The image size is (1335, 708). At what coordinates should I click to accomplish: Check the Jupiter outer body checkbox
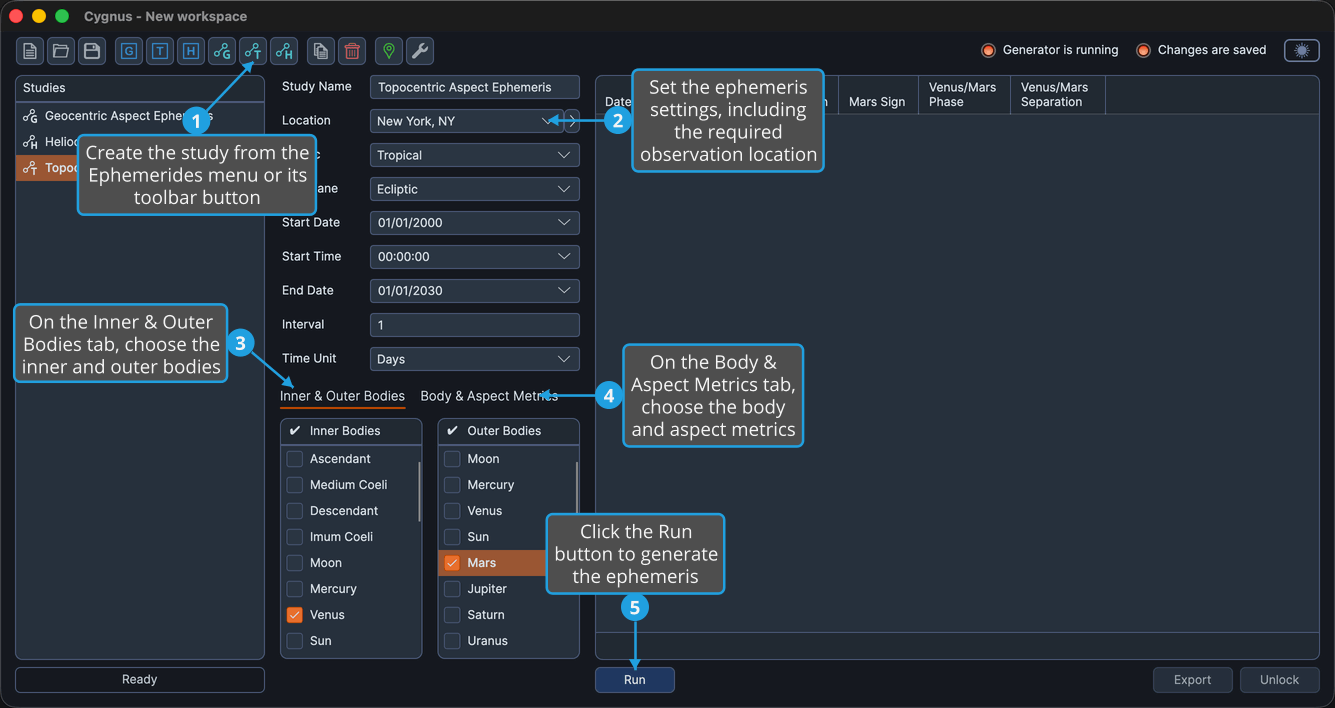tap(452, 589)
